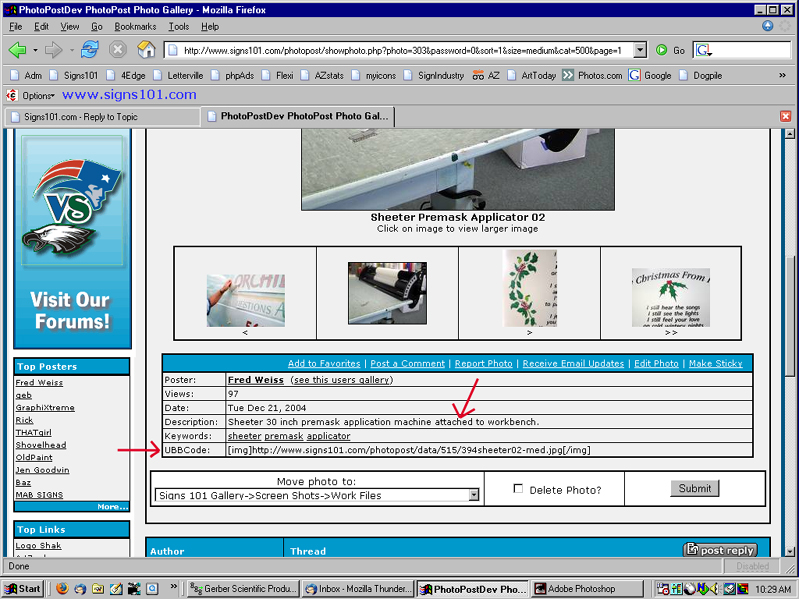799x599 pixels.
Task: Click Add to Favorites link
Action: [x=324, y=363]
